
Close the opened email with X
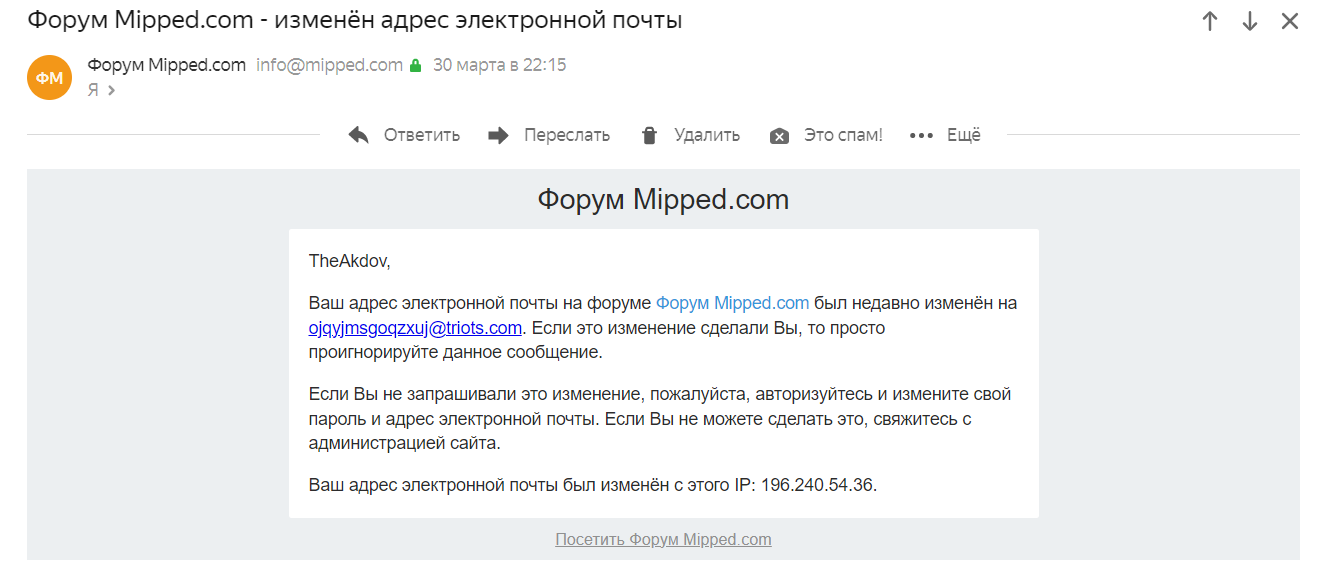pos(1290,21)
